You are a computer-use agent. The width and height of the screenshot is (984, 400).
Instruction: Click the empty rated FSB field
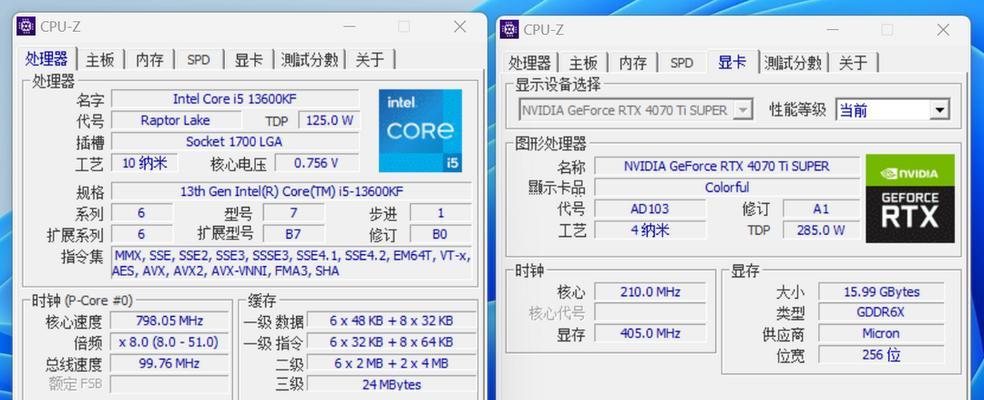coord(169,384)
